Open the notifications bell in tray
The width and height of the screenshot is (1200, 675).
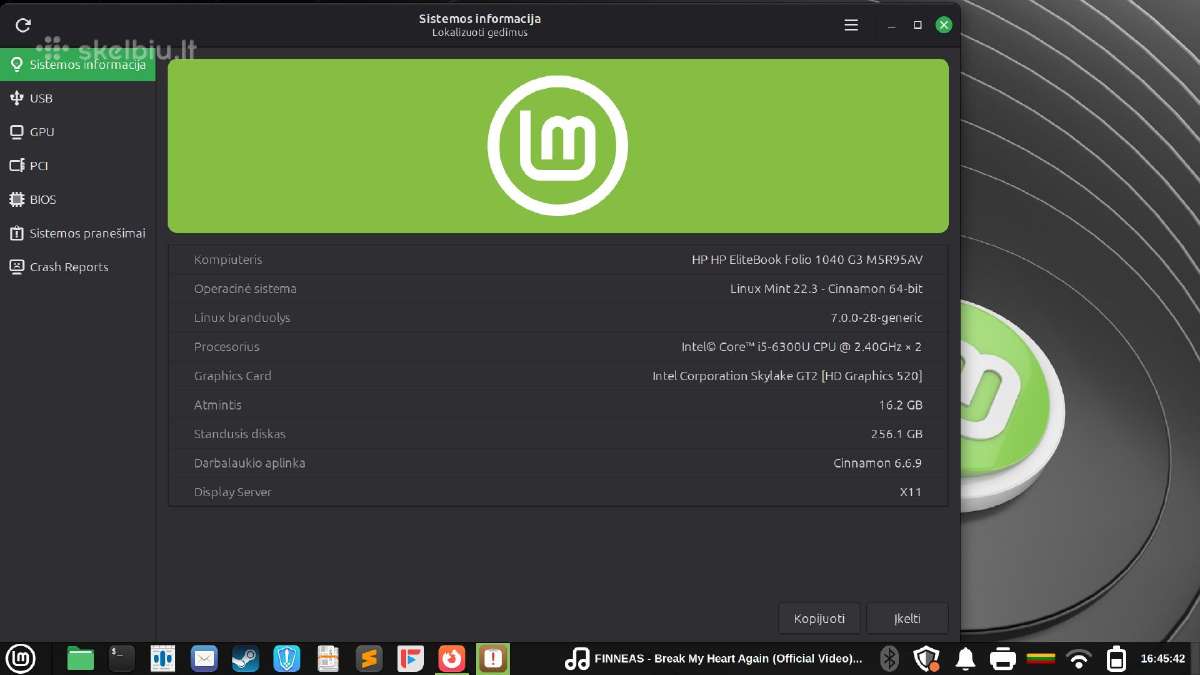[965, 658]
